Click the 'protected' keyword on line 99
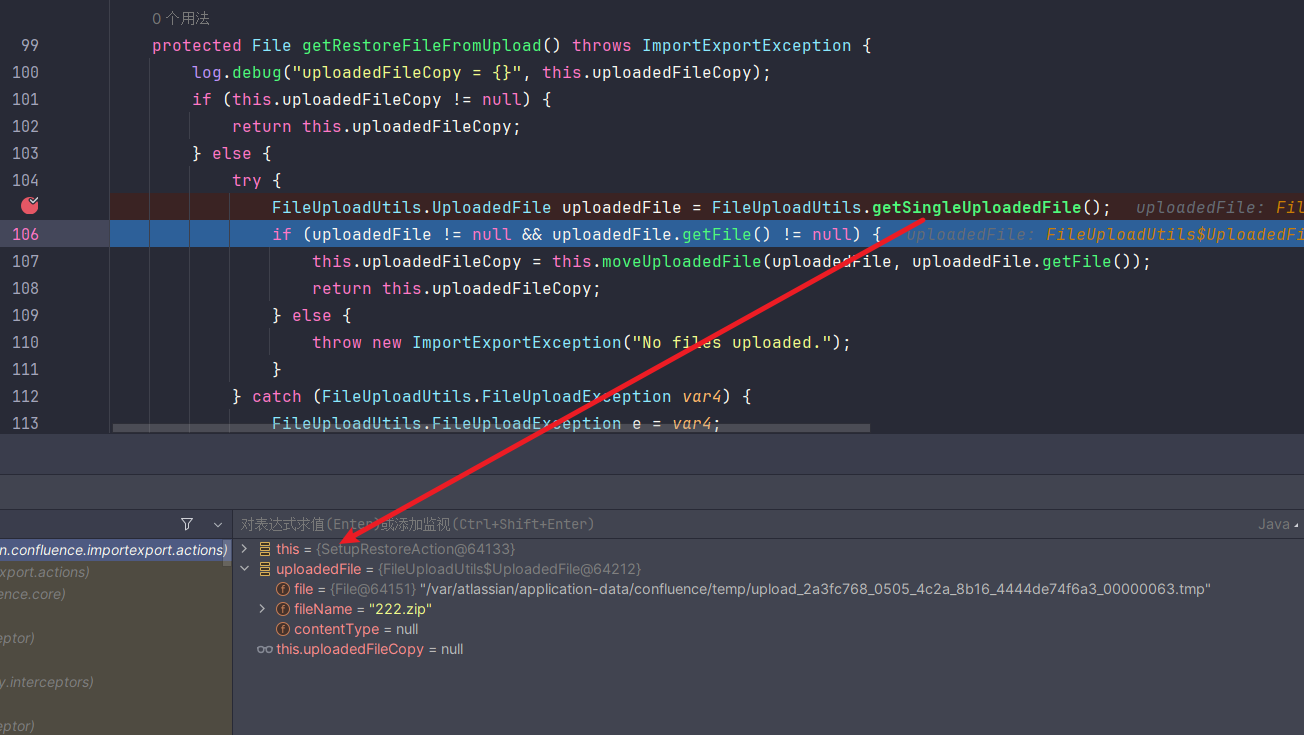 pos(197,45)
